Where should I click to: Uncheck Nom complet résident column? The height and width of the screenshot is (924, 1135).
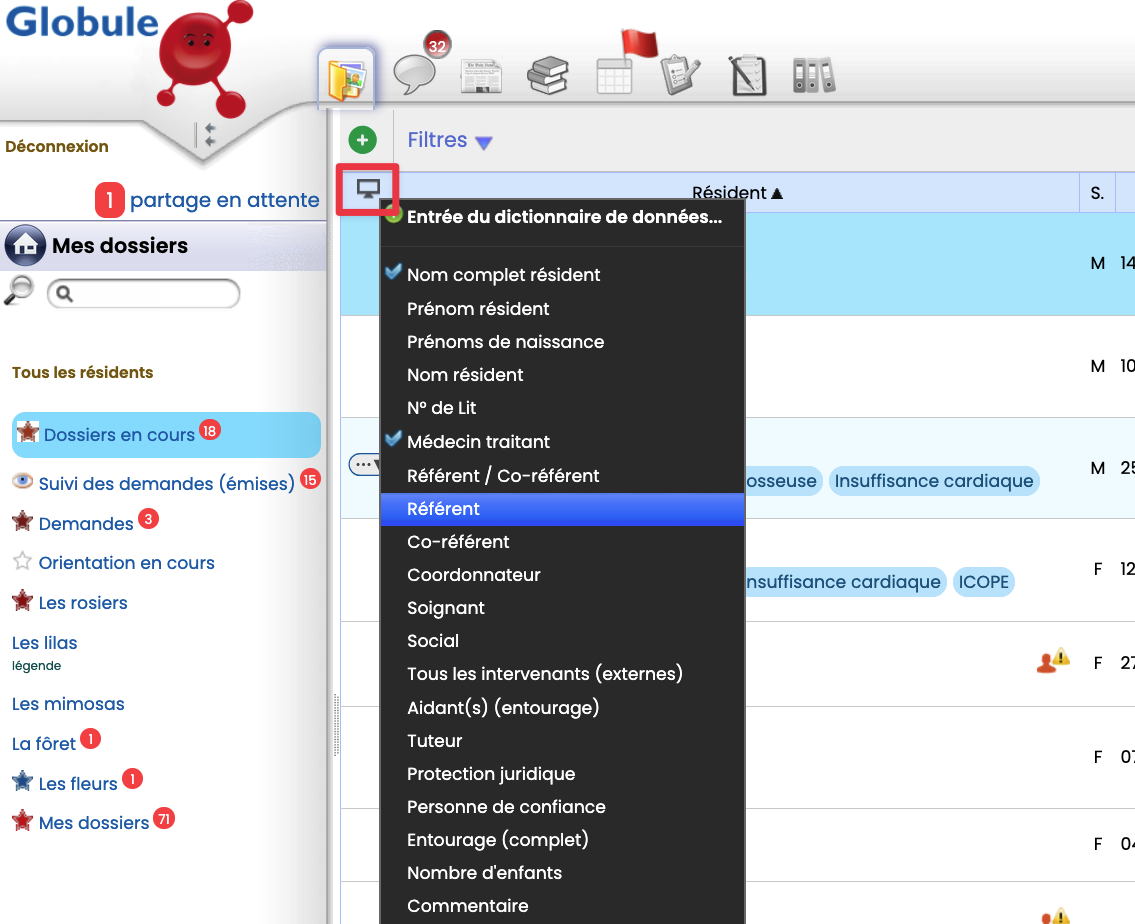[x=502, y=275]
